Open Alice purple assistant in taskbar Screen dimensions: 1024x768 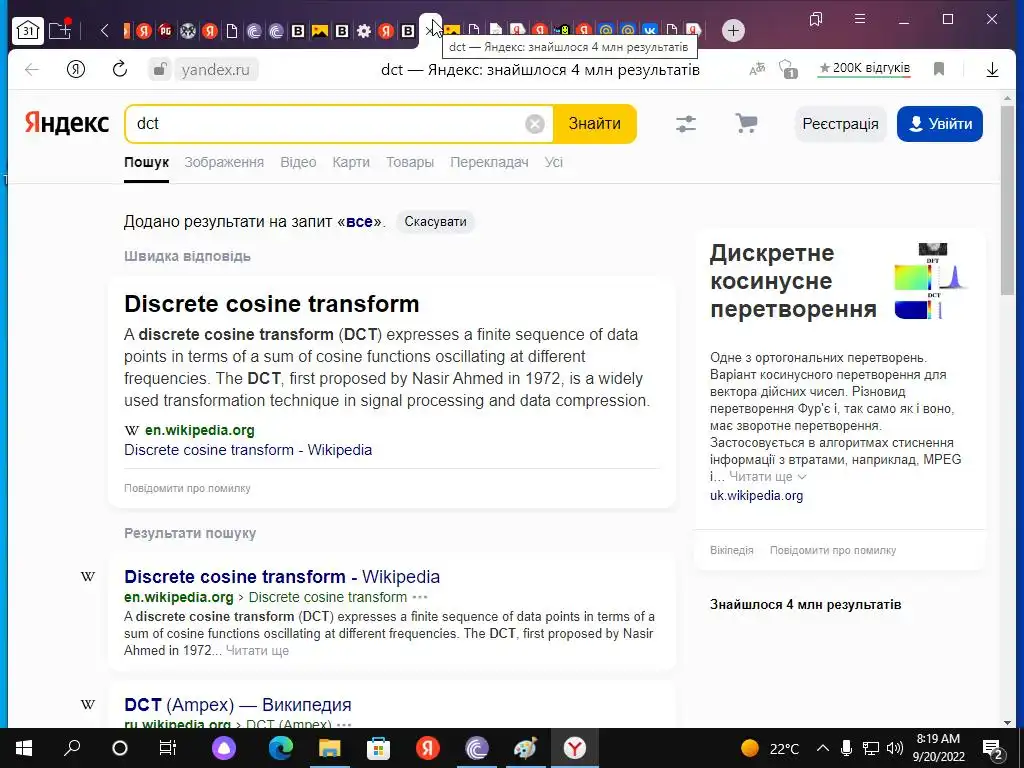[x=224, y=748]
